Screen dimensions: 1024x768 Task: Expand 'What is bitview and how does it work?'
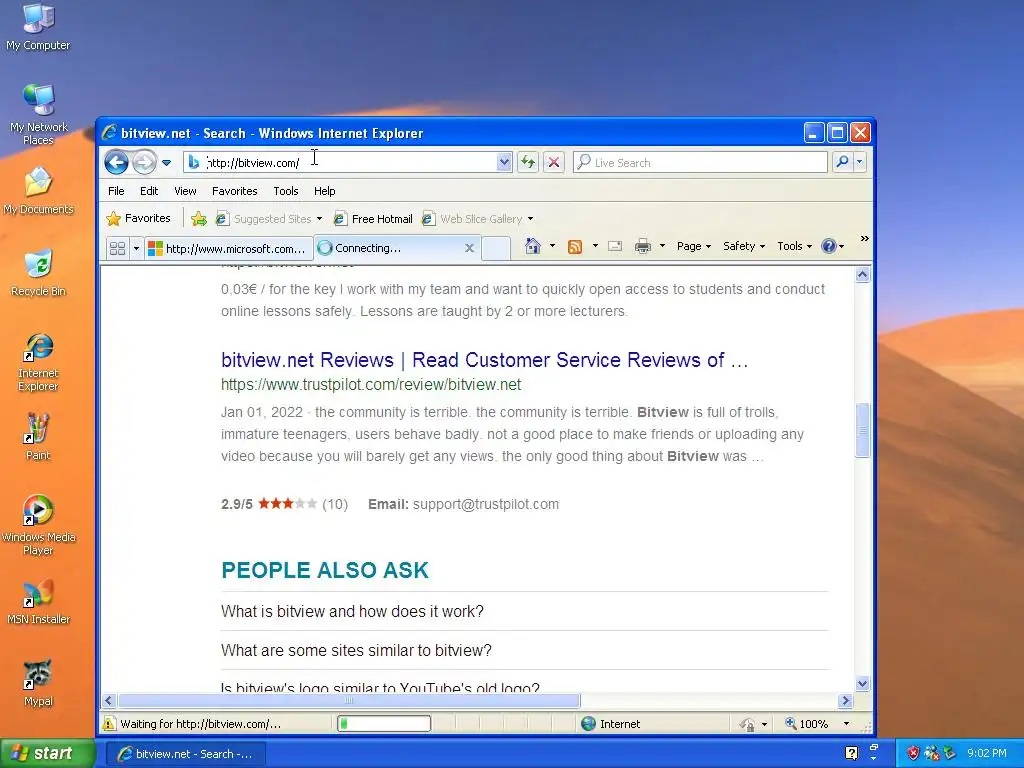pyautogui.click(x=352, y=611)
